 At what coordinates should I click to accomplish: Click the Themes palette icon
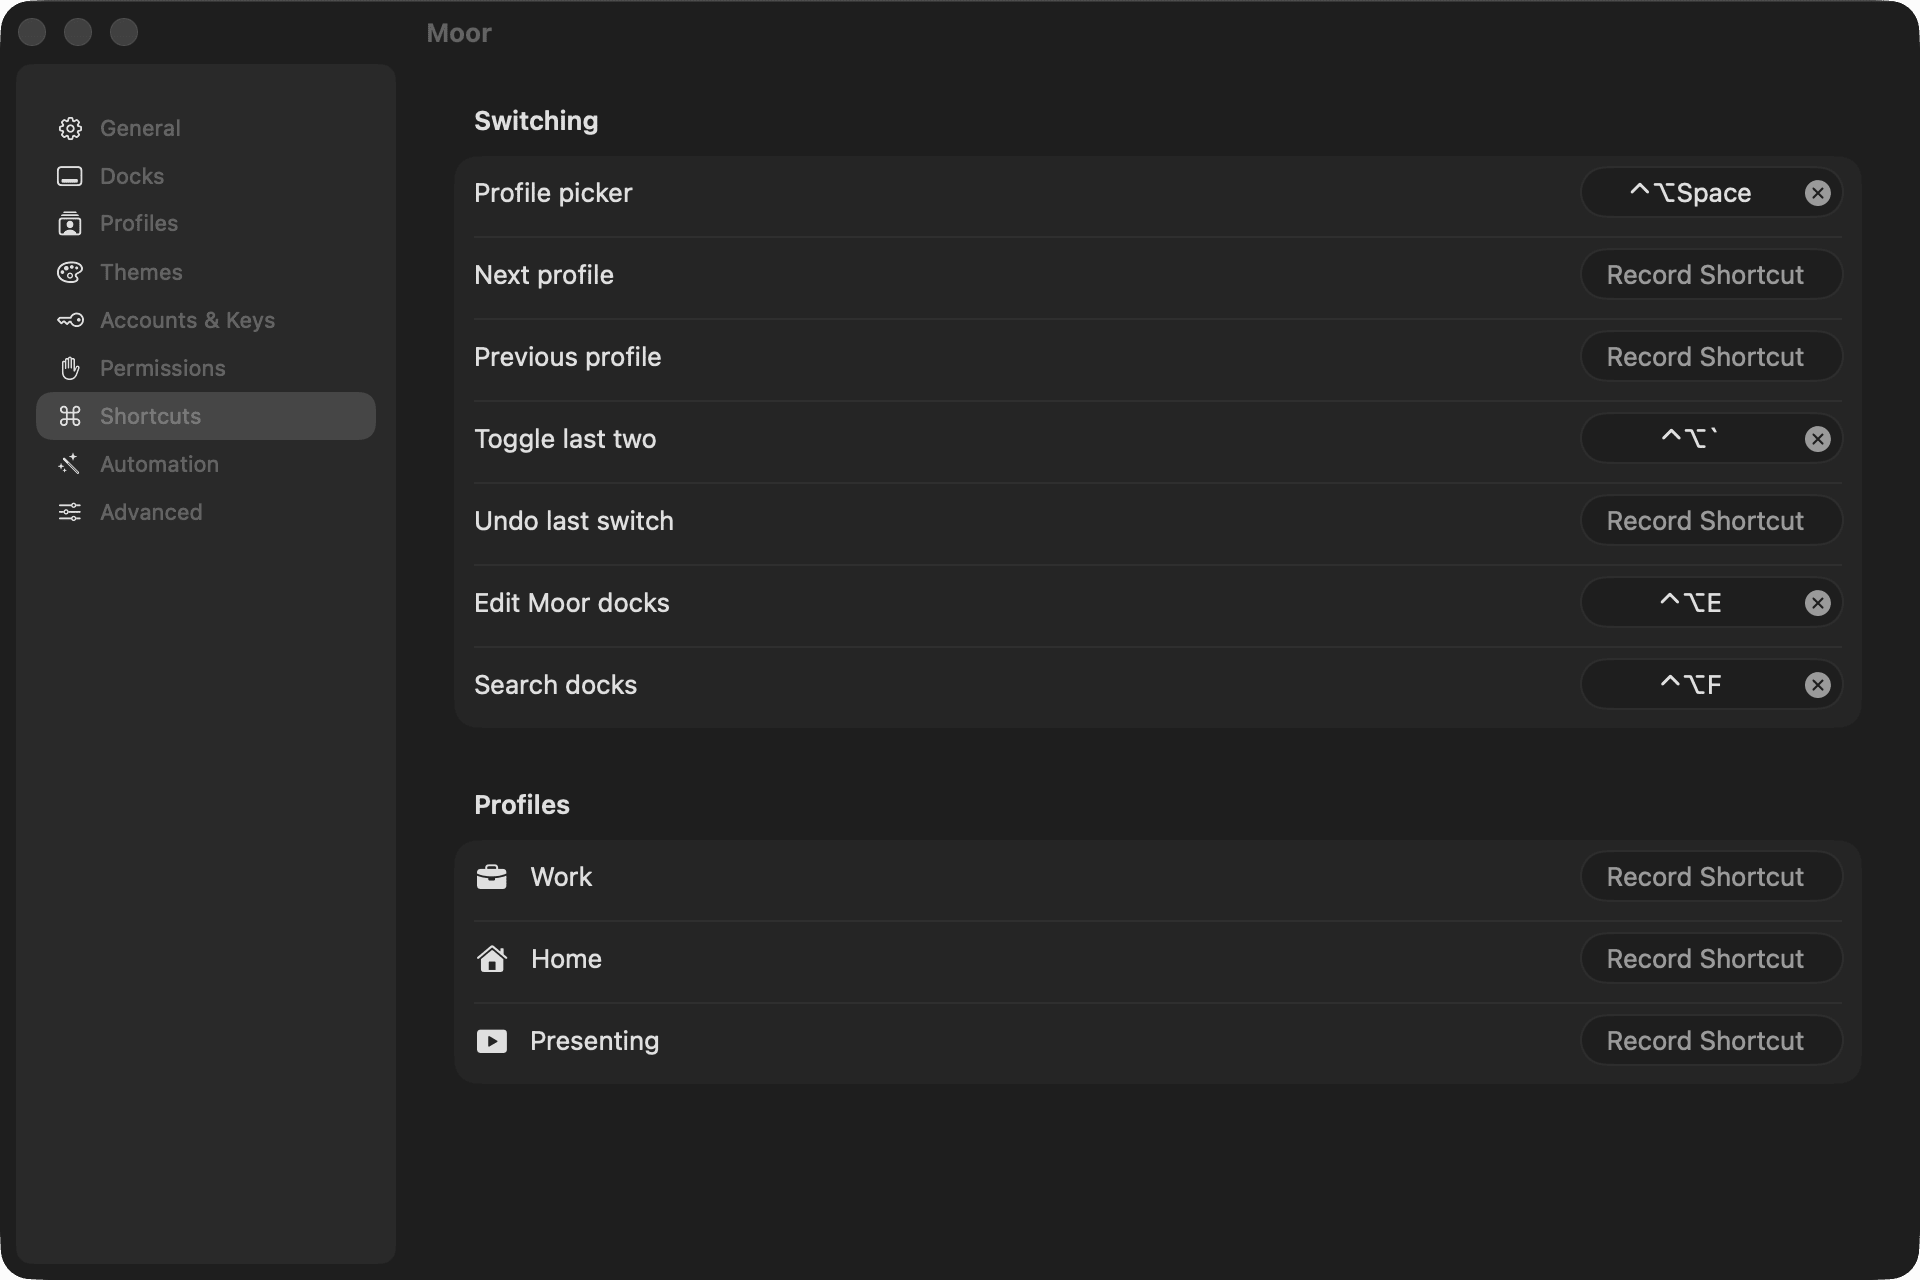(70, 272)
